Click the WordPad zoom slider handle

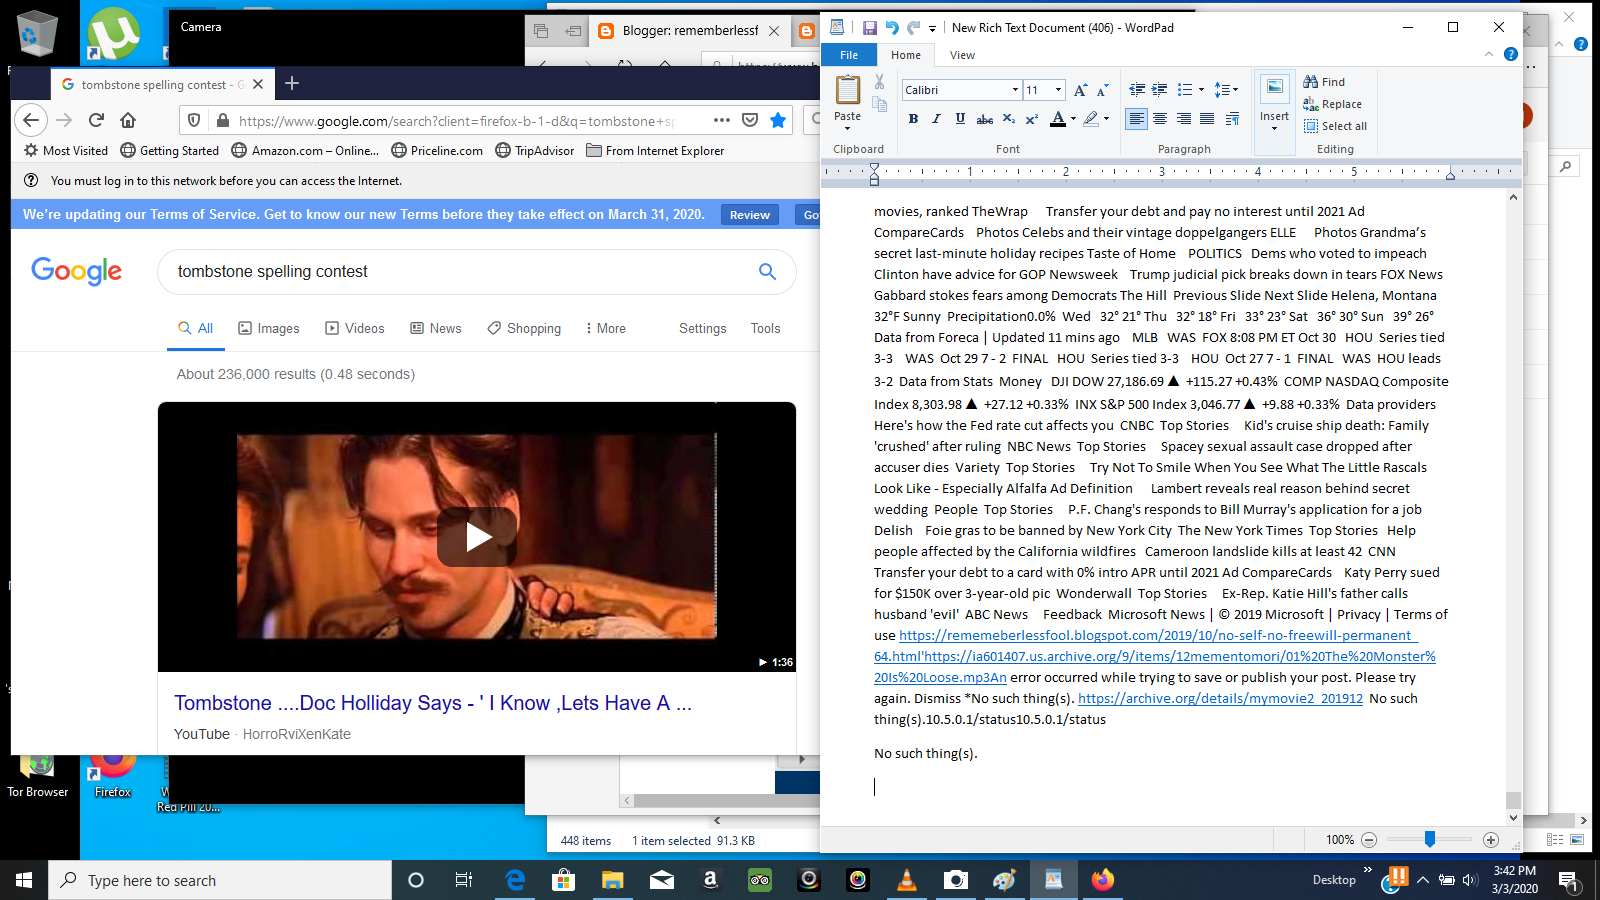[x=1430, y=839]
